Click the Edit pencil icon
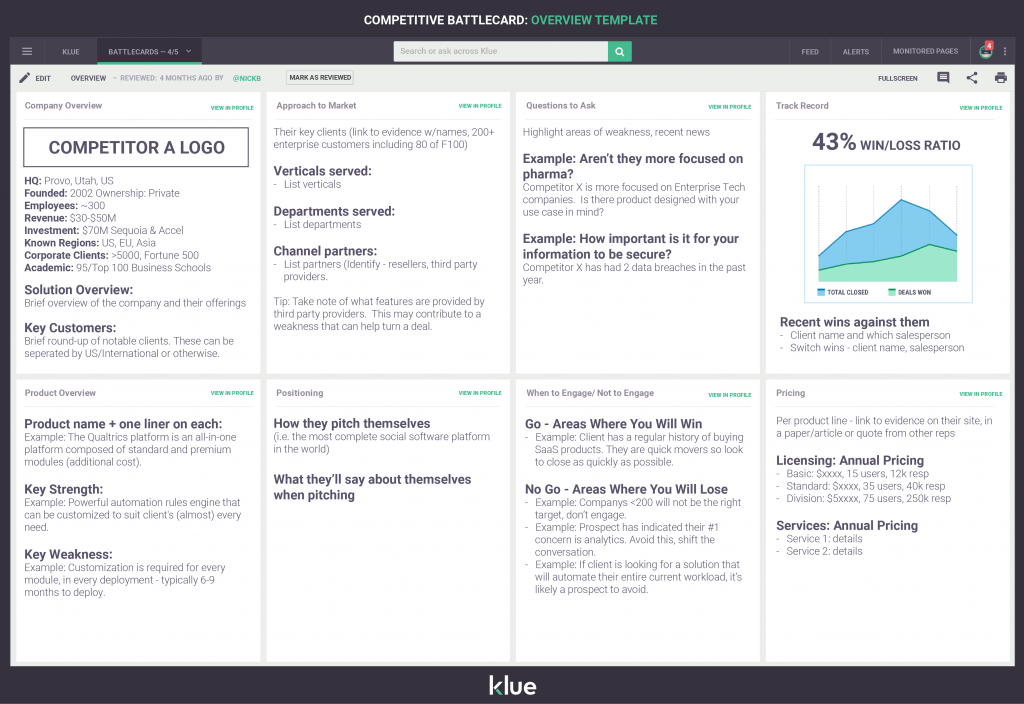 [24, 78]
